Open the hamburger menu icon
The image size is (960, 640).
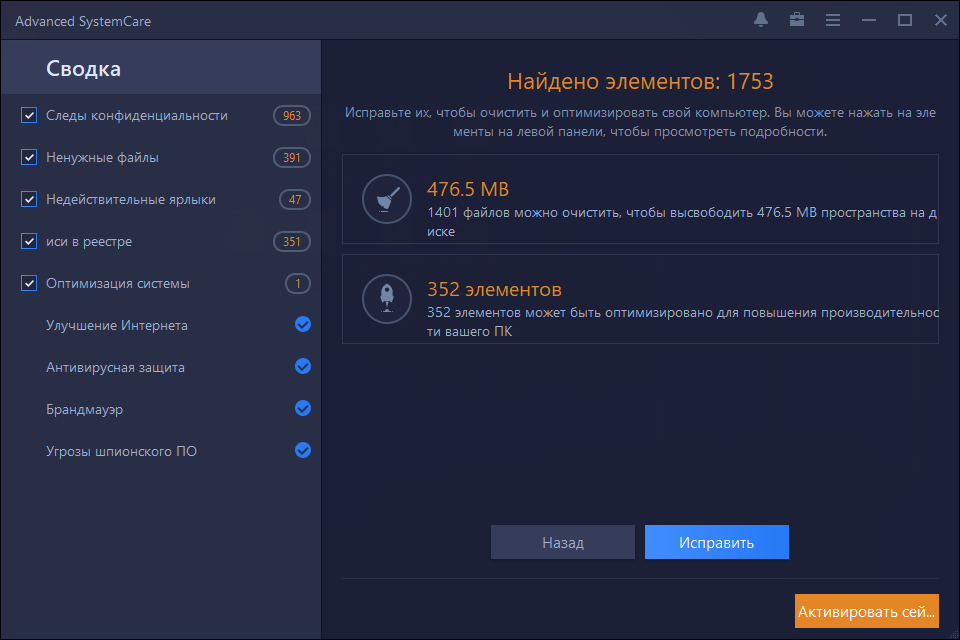coord(833,20)
